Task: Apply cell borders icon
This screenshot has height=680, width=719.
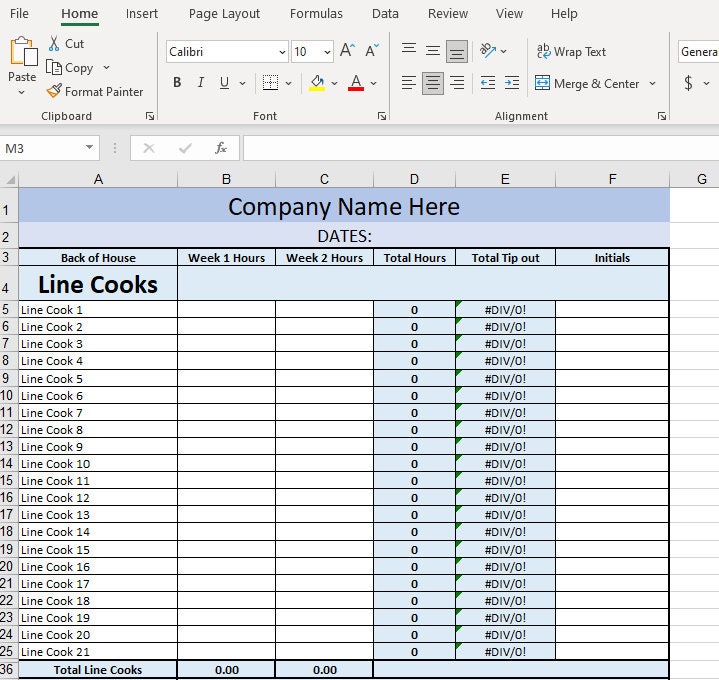Action: (270, 83)
